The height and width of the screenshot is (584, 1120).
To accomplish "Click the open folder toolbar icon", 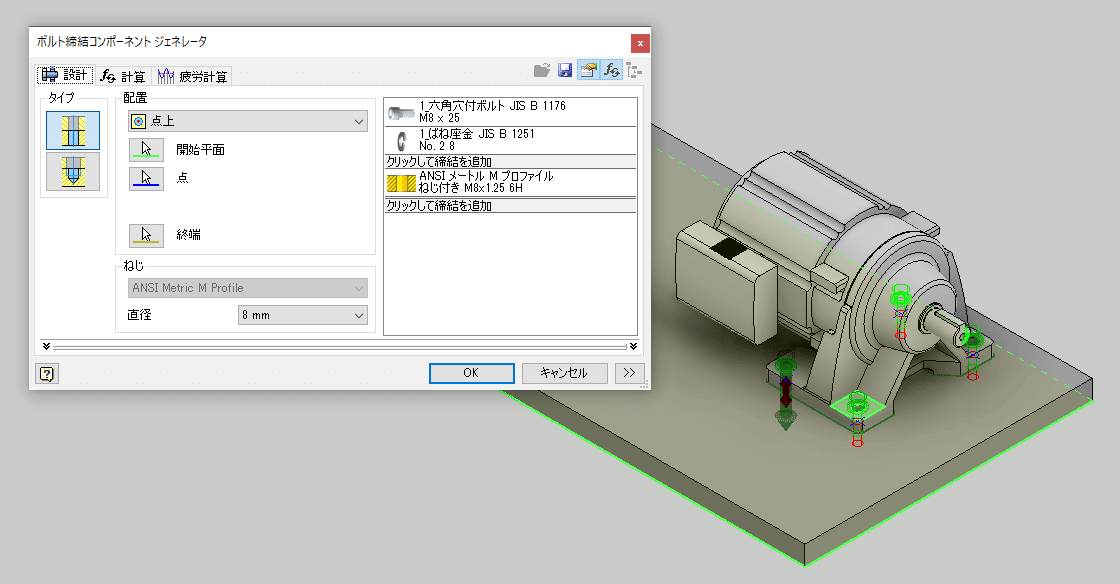I will tap(542, 70).
